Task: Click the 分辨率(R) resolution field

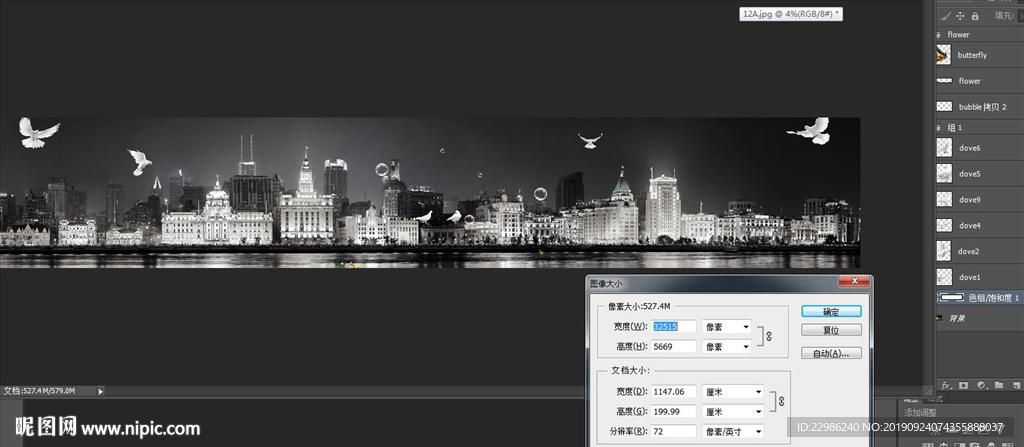Action: click(x=673, y=431)
